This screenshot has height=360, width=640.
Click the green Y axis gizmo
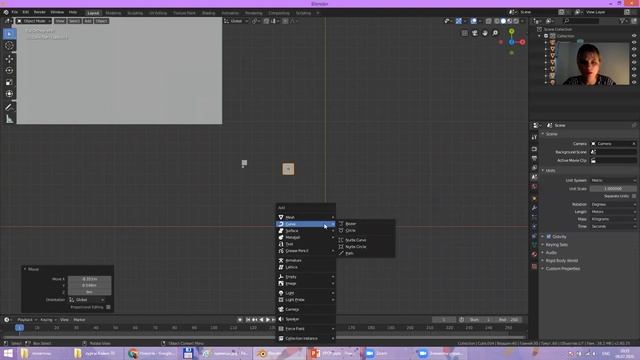pyautogui.click(x=511, y=31)
